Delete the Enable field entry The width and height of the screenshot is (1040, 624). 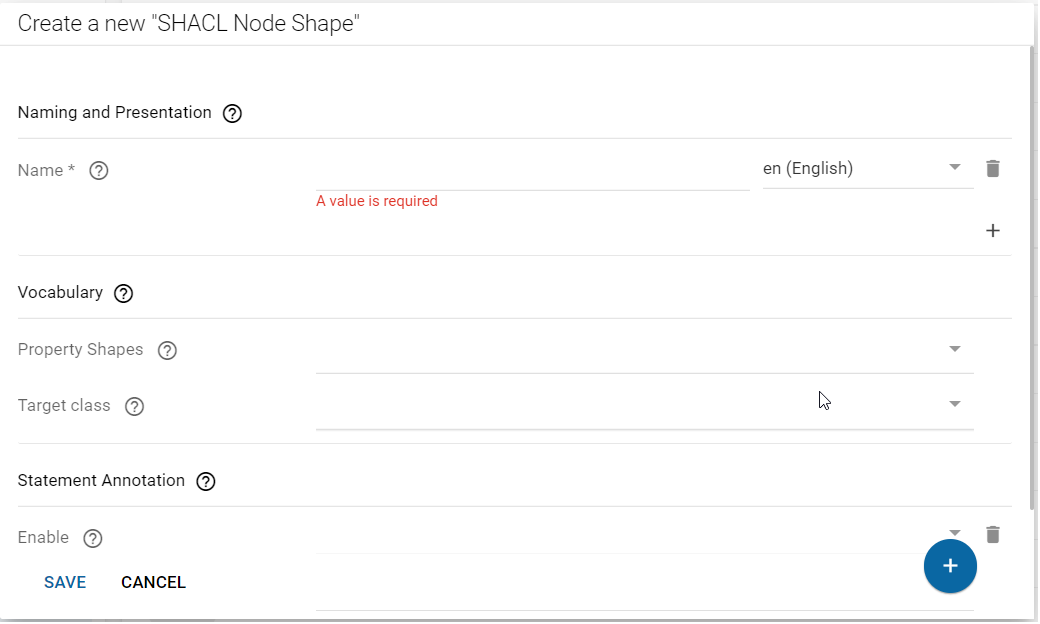click(992, 535)
